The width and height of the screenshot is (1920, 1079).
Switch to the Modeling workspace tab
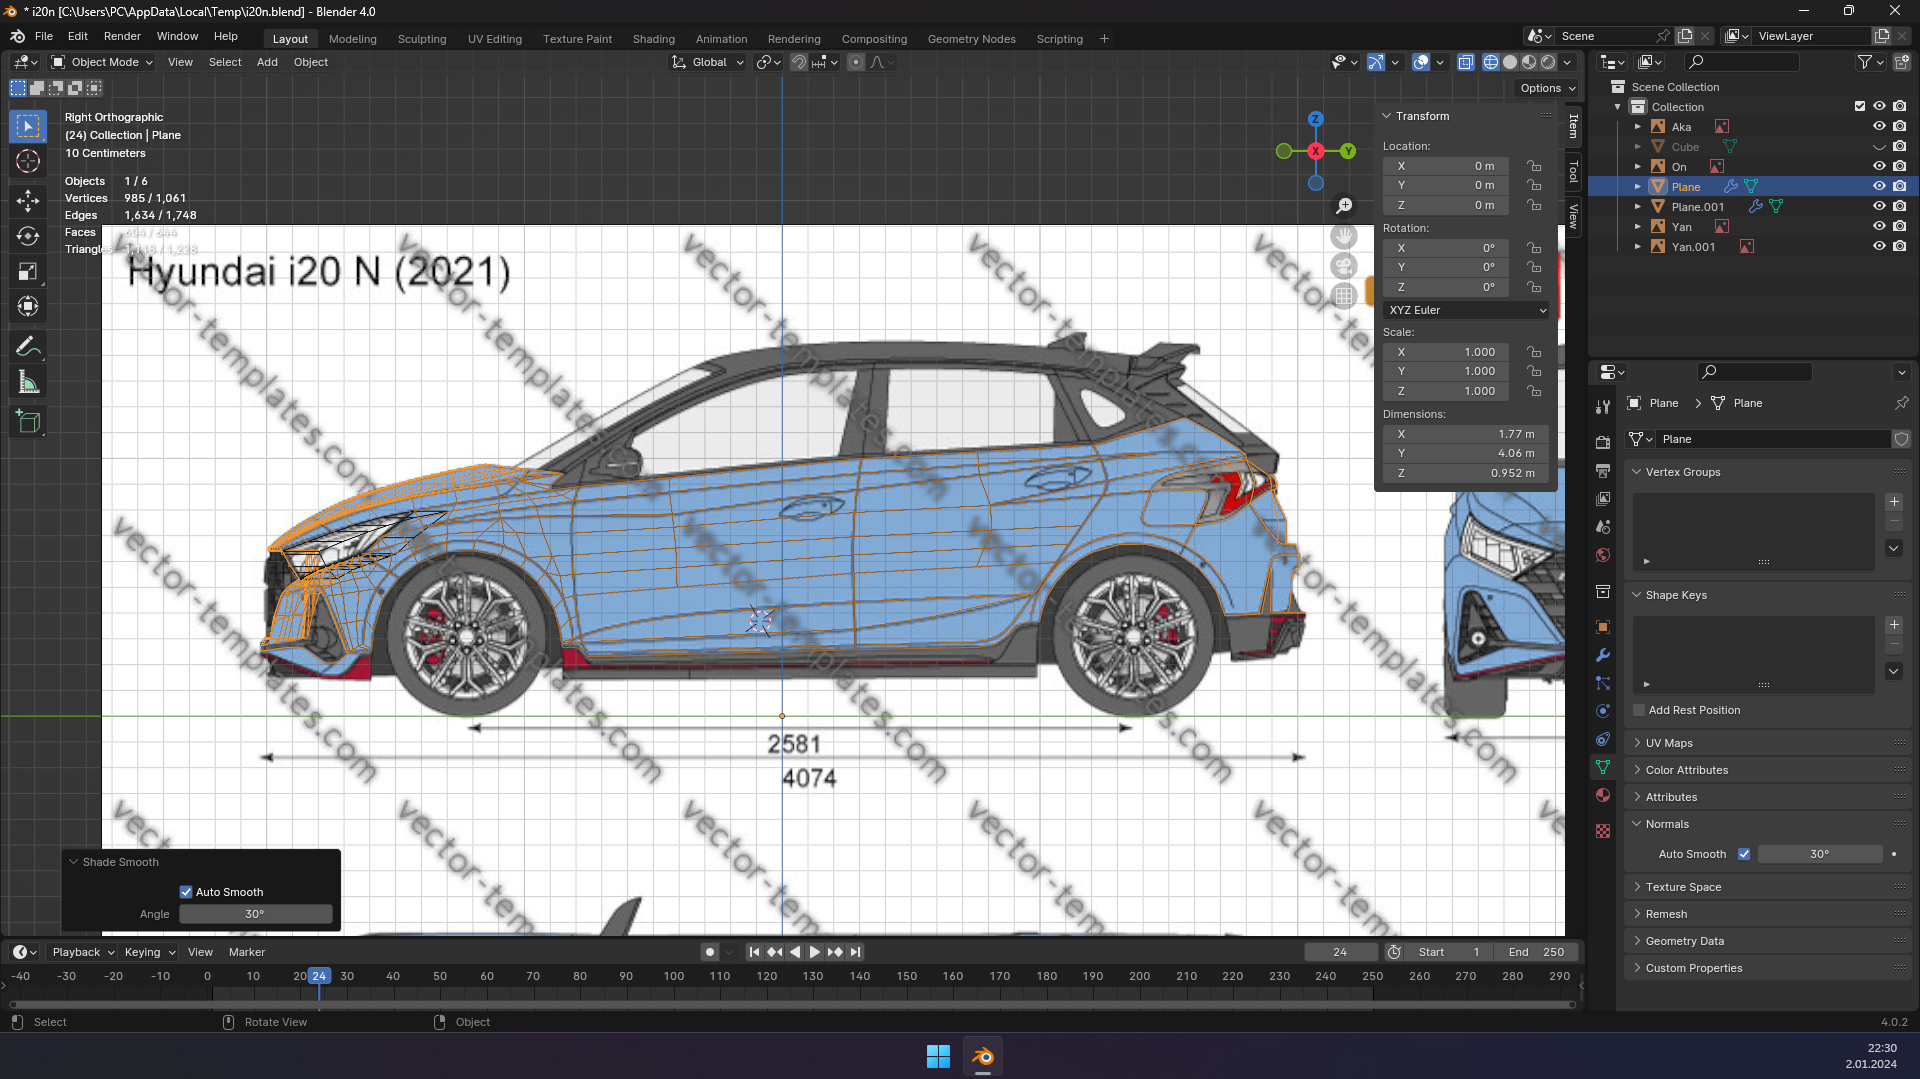click(353, 39)
